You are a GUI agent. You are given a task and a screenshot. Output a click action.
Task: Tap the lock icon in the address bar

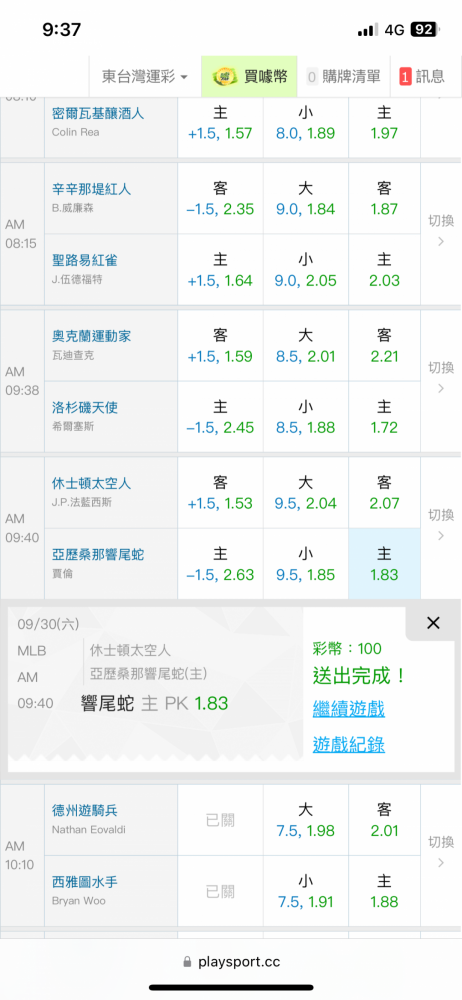click(x=187, y=962)
